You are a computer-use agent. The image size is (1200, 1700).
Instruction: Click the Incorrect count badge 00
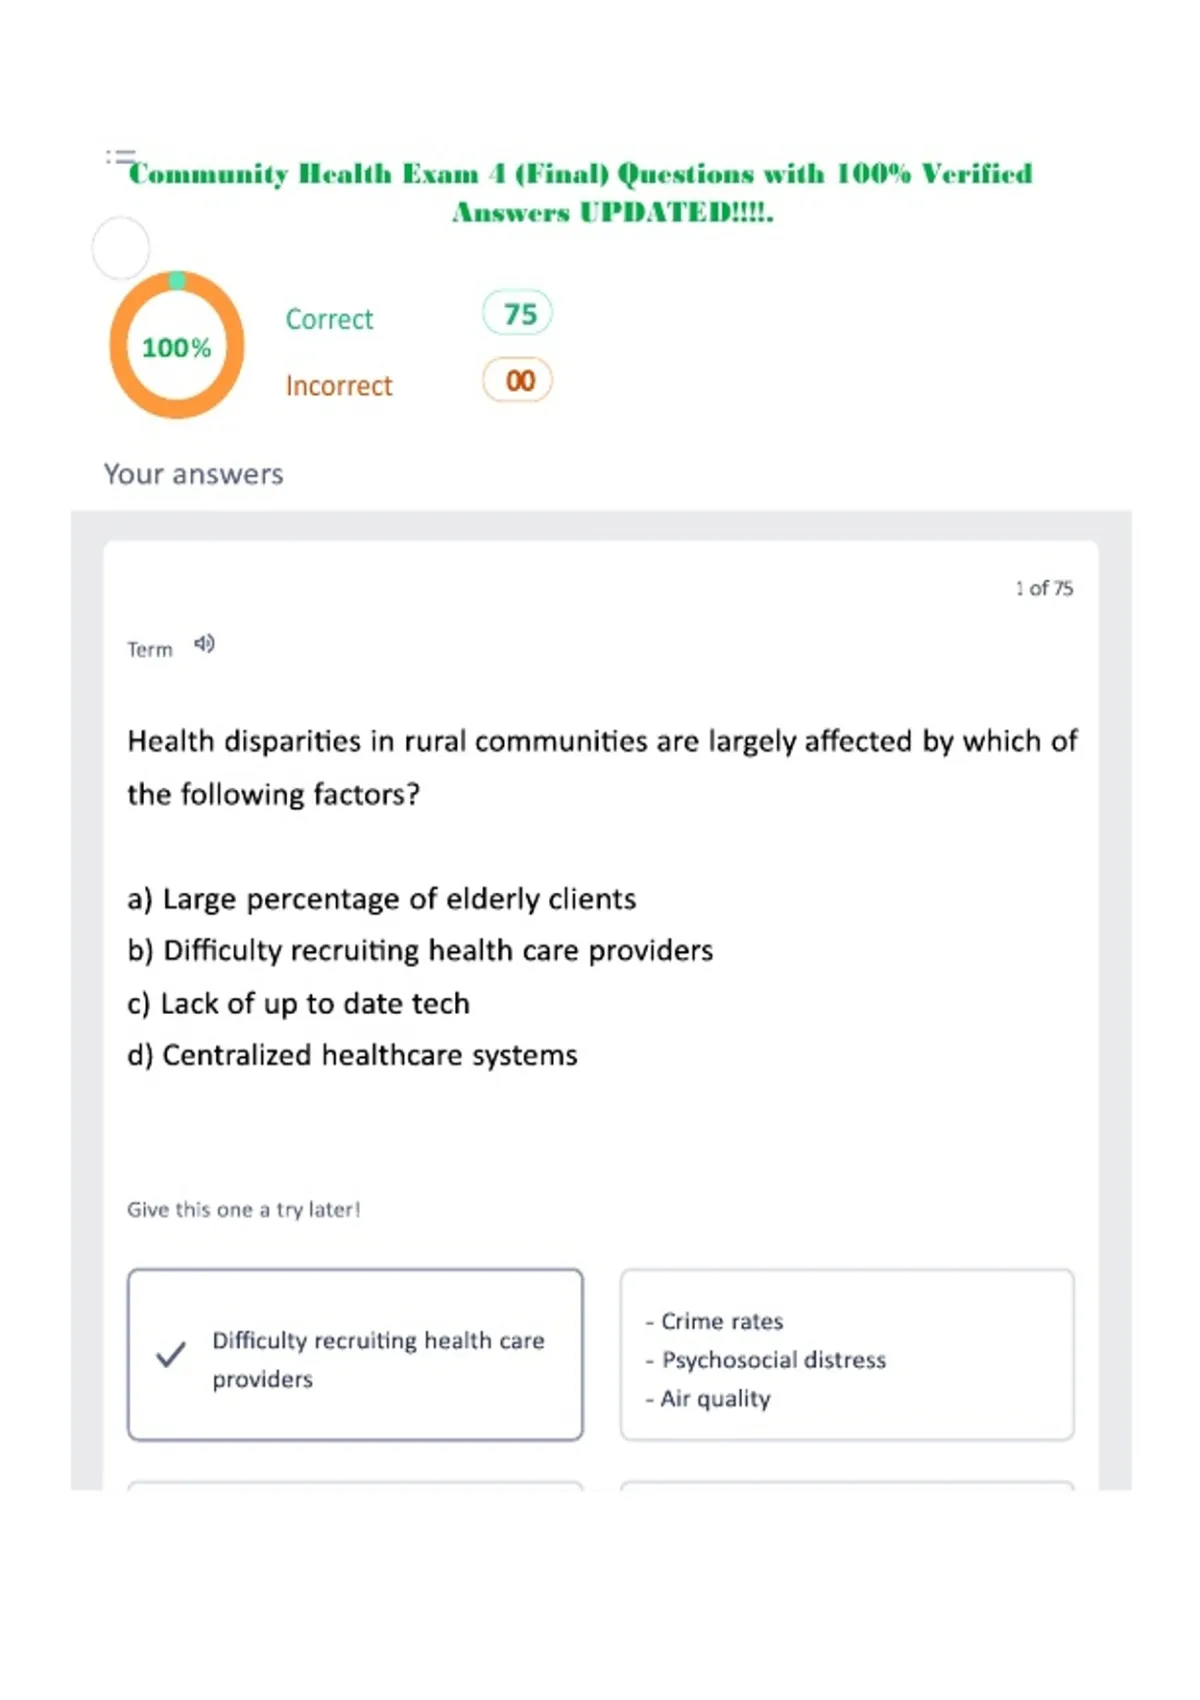[x=518, y=381]
